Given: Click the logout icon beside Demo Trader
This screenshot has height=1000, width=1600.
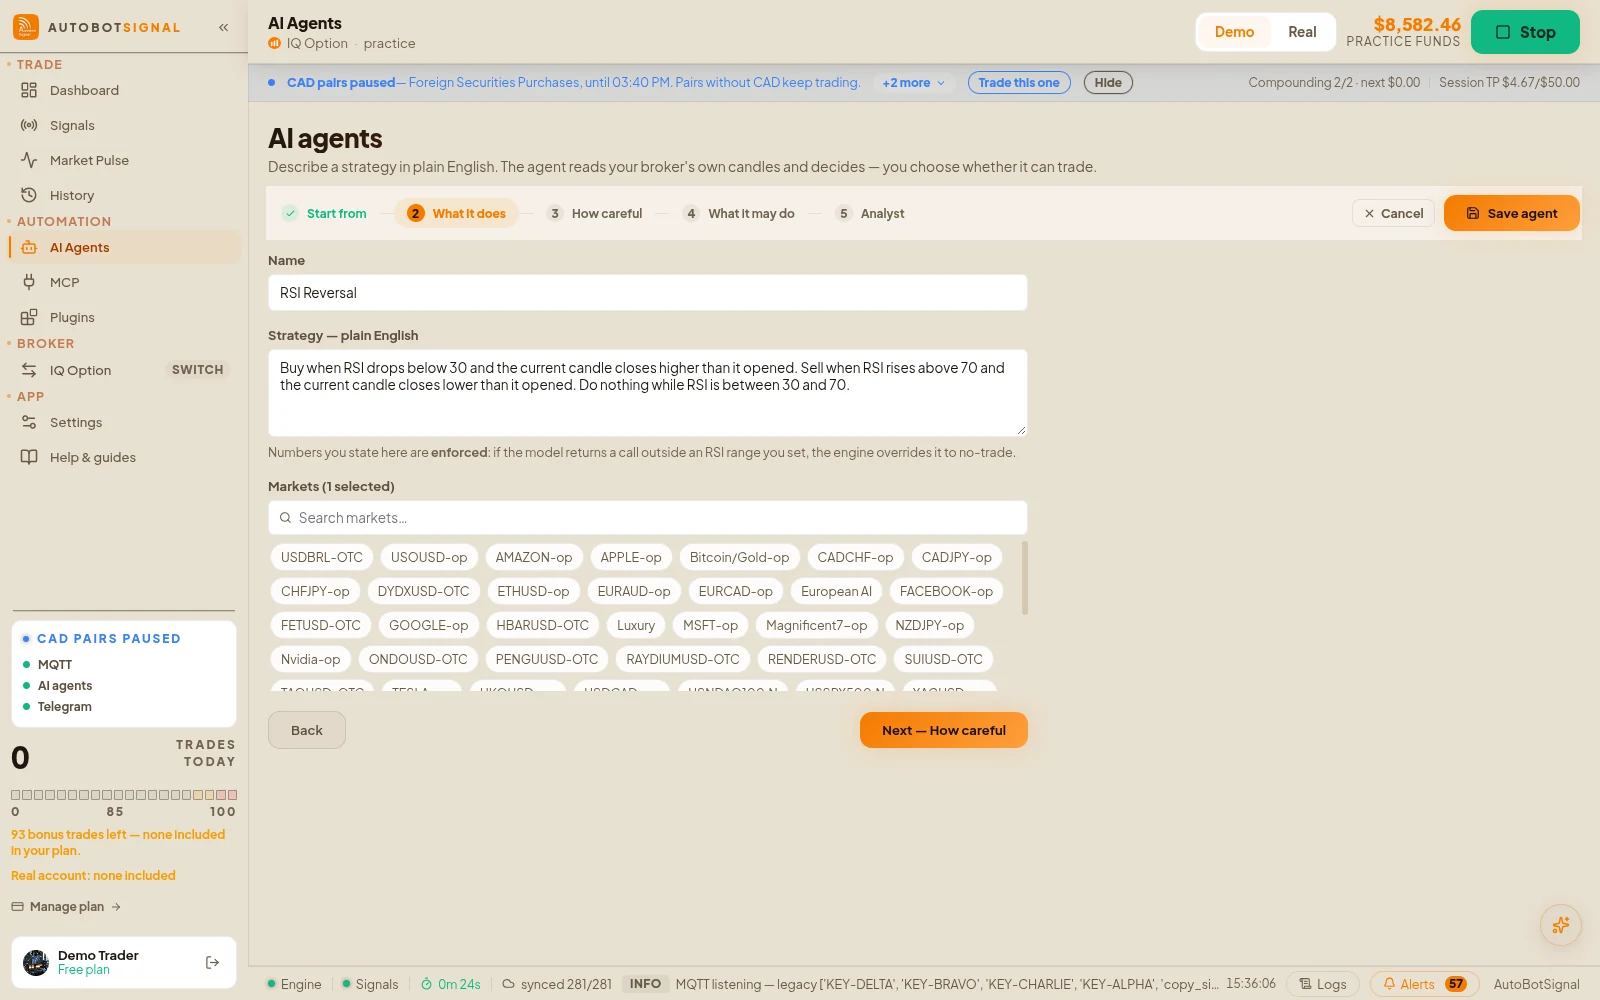Looking at the screenshot, I should pos(212,963).
